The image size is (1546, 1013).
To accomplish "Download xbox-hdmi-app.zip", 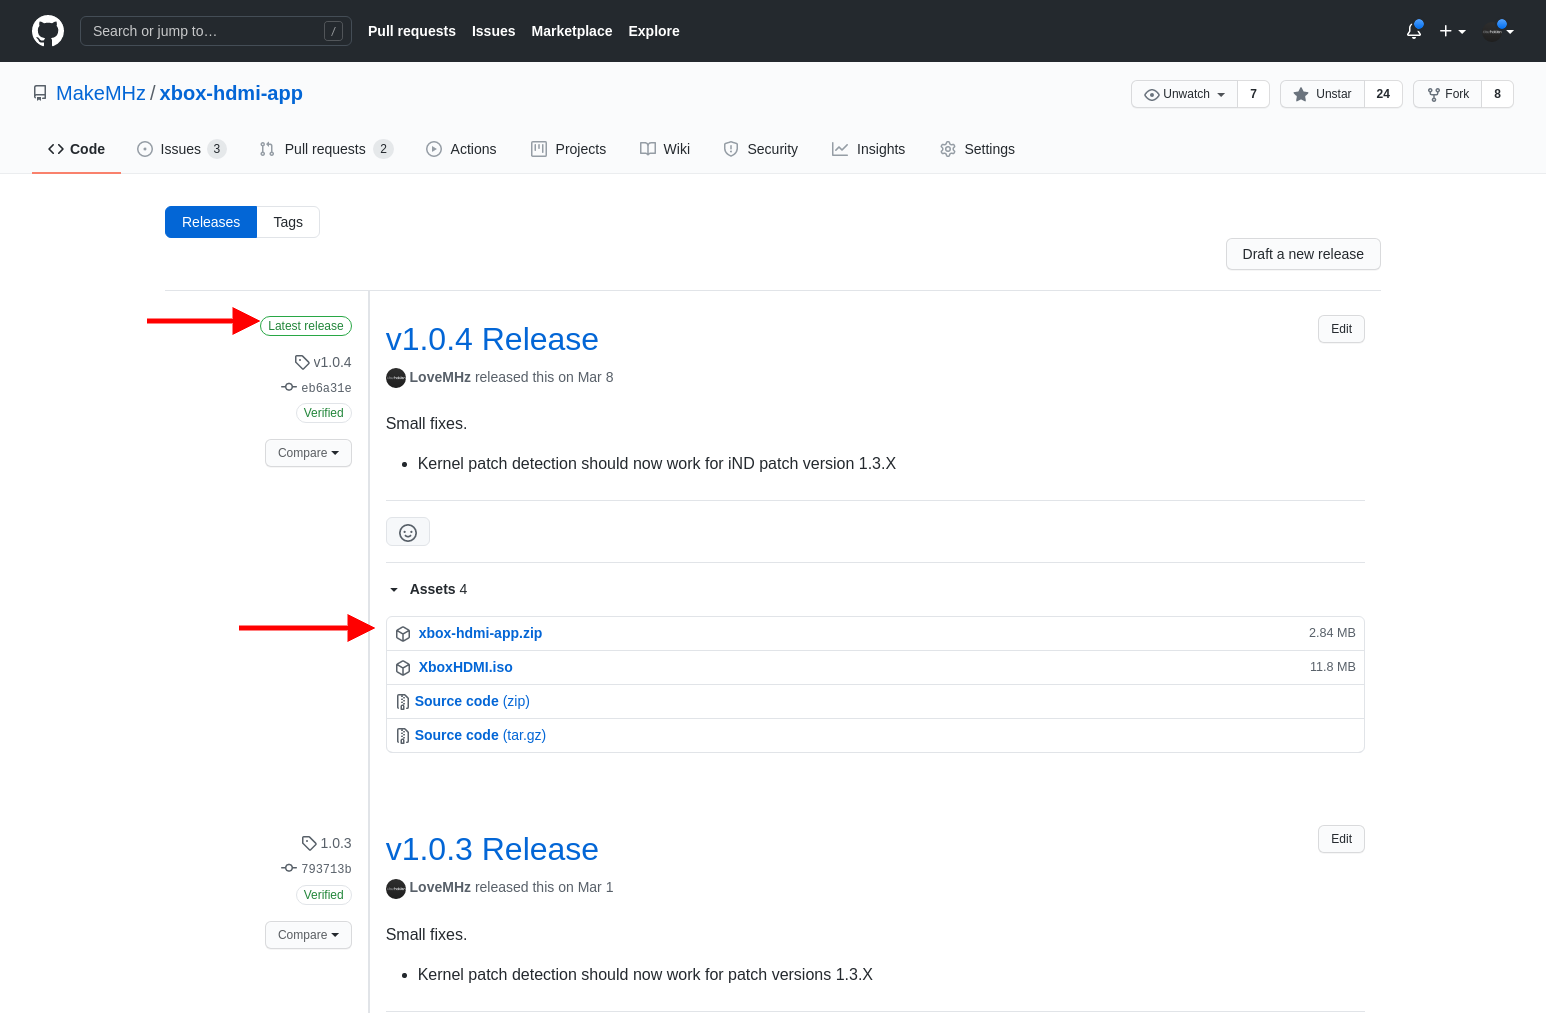I will click(480, 633).
